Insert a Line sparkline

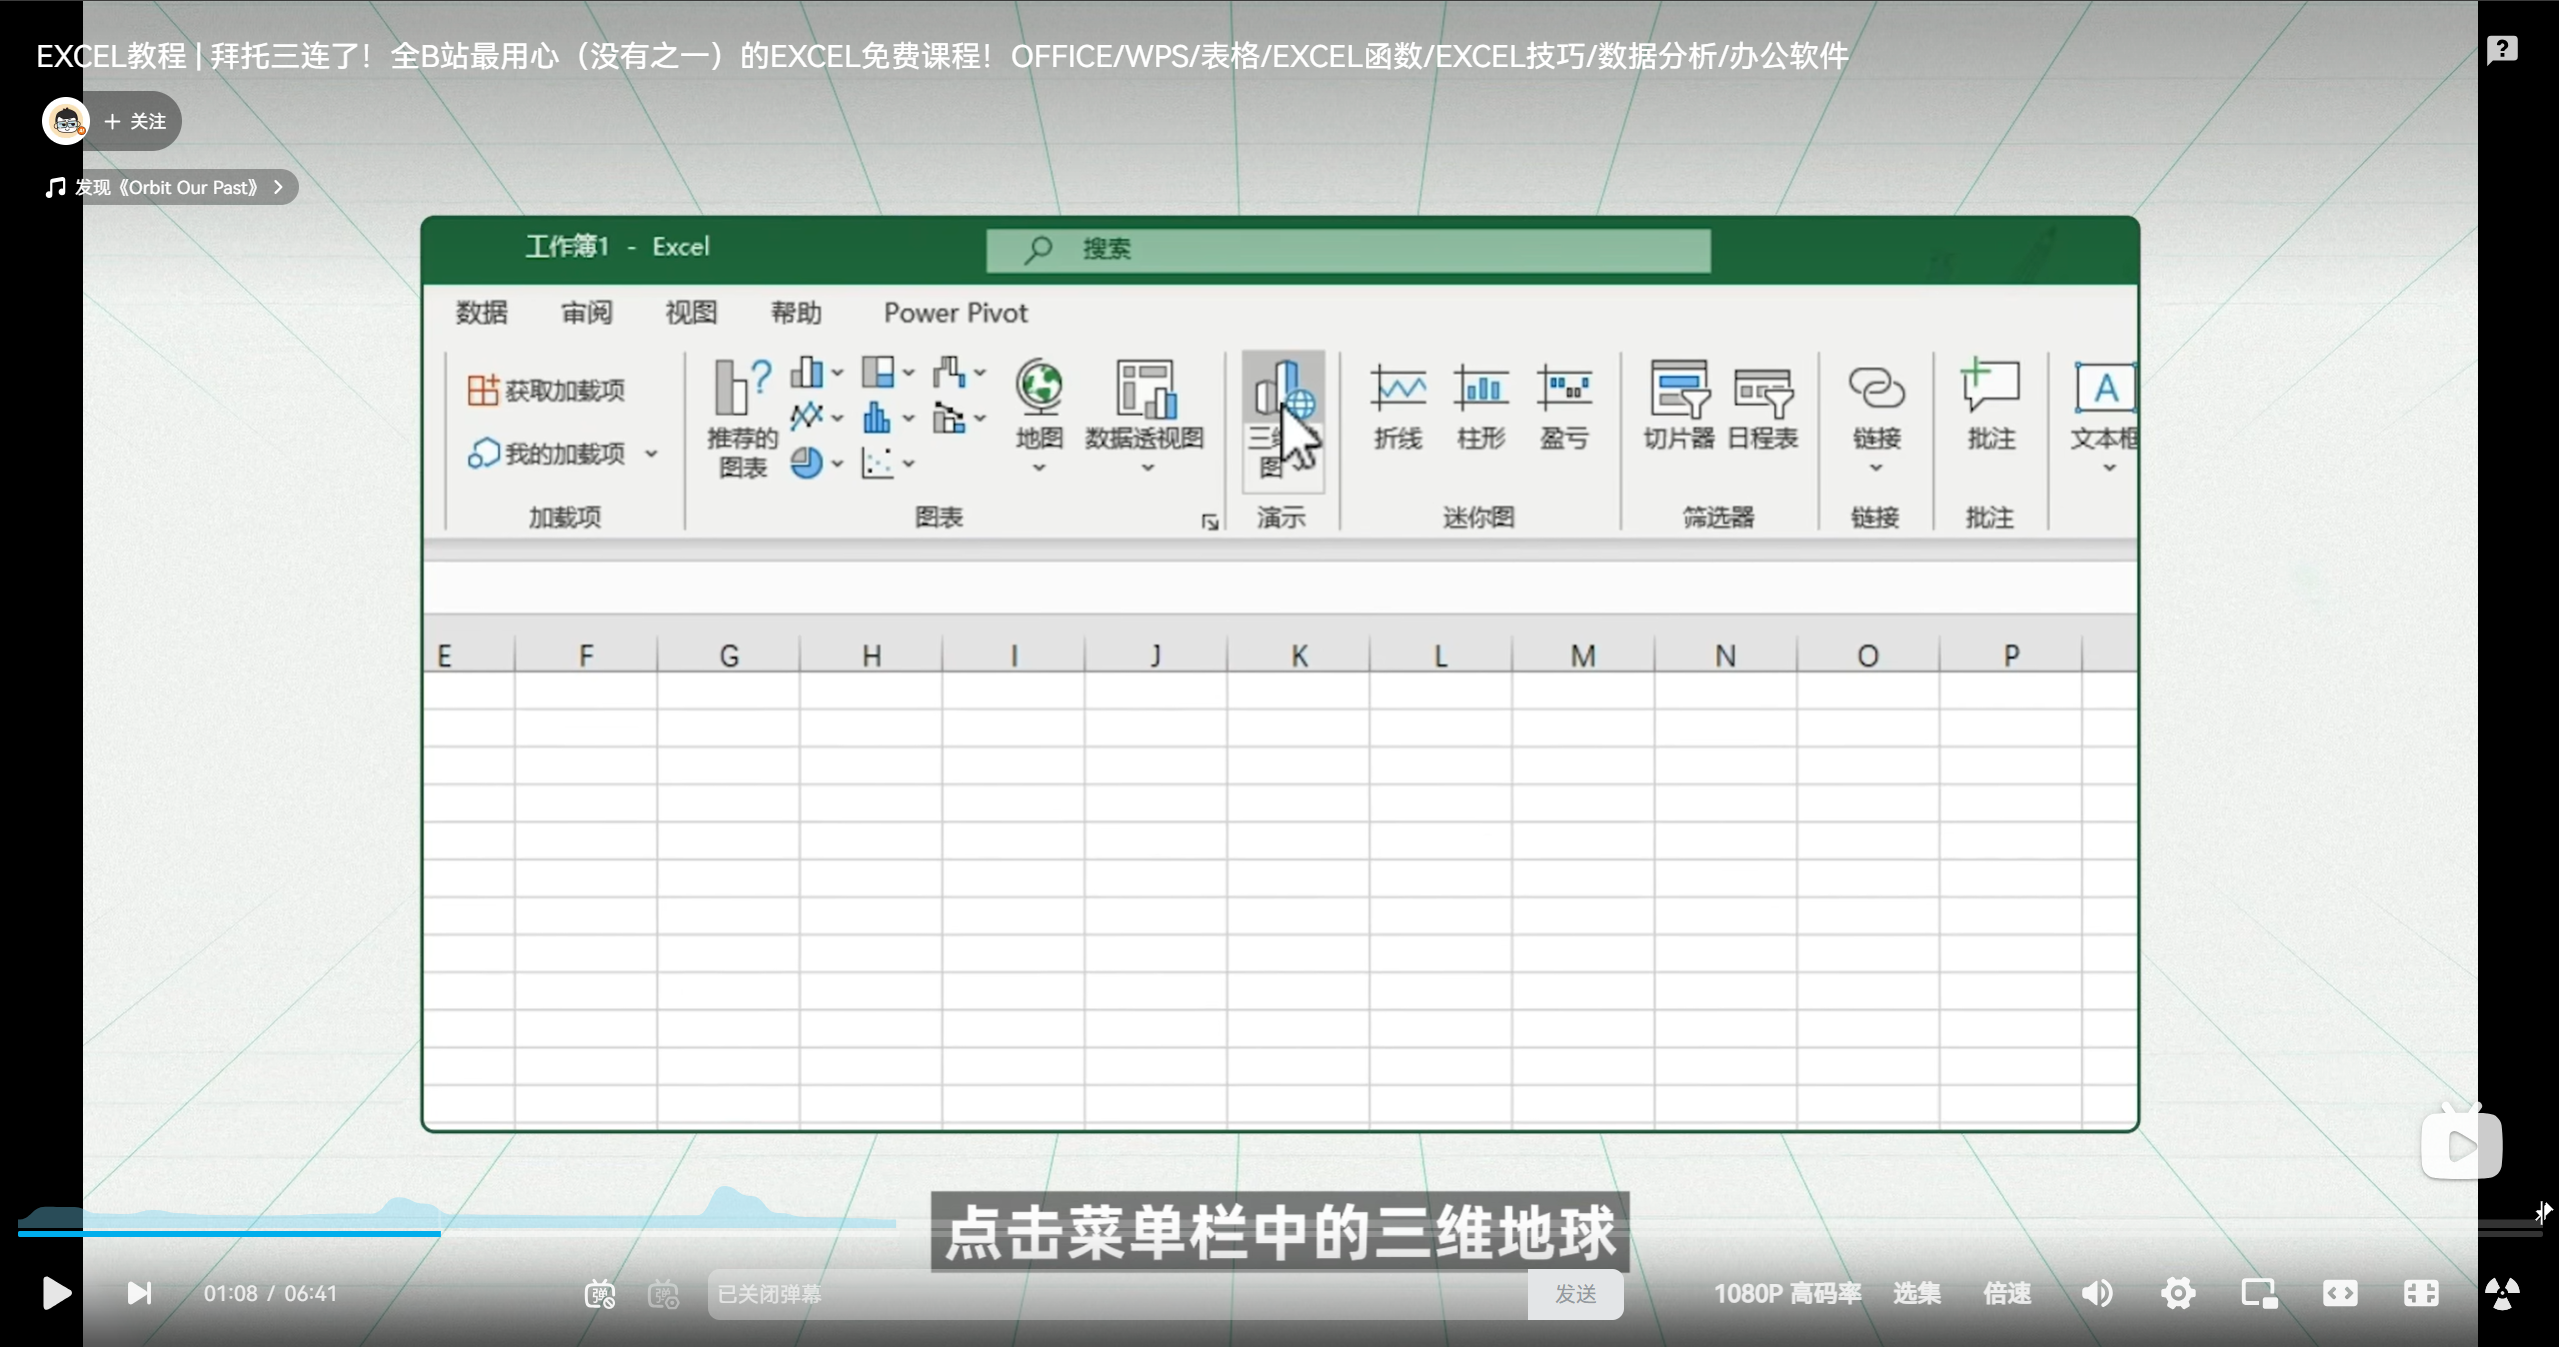1397,389
